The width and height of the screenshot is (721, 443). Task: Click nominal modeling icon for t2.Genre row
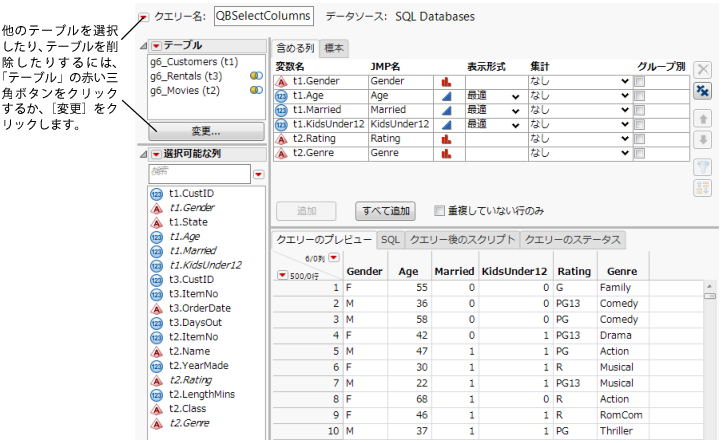(x=446, y=154)
